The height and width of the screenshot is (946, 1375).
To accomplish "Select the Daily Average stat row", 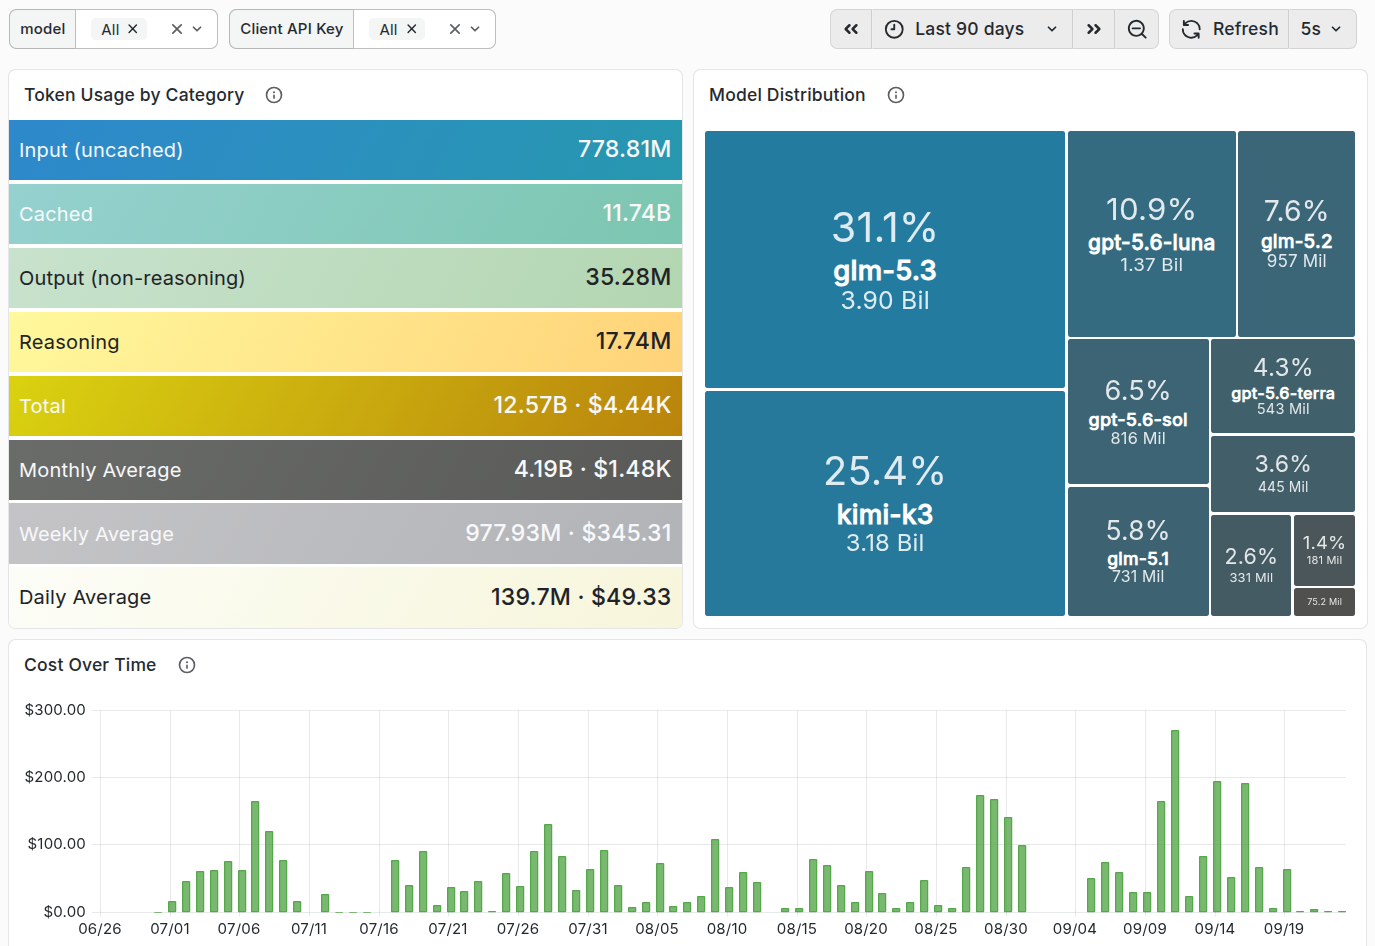I will tap(345, 597).
